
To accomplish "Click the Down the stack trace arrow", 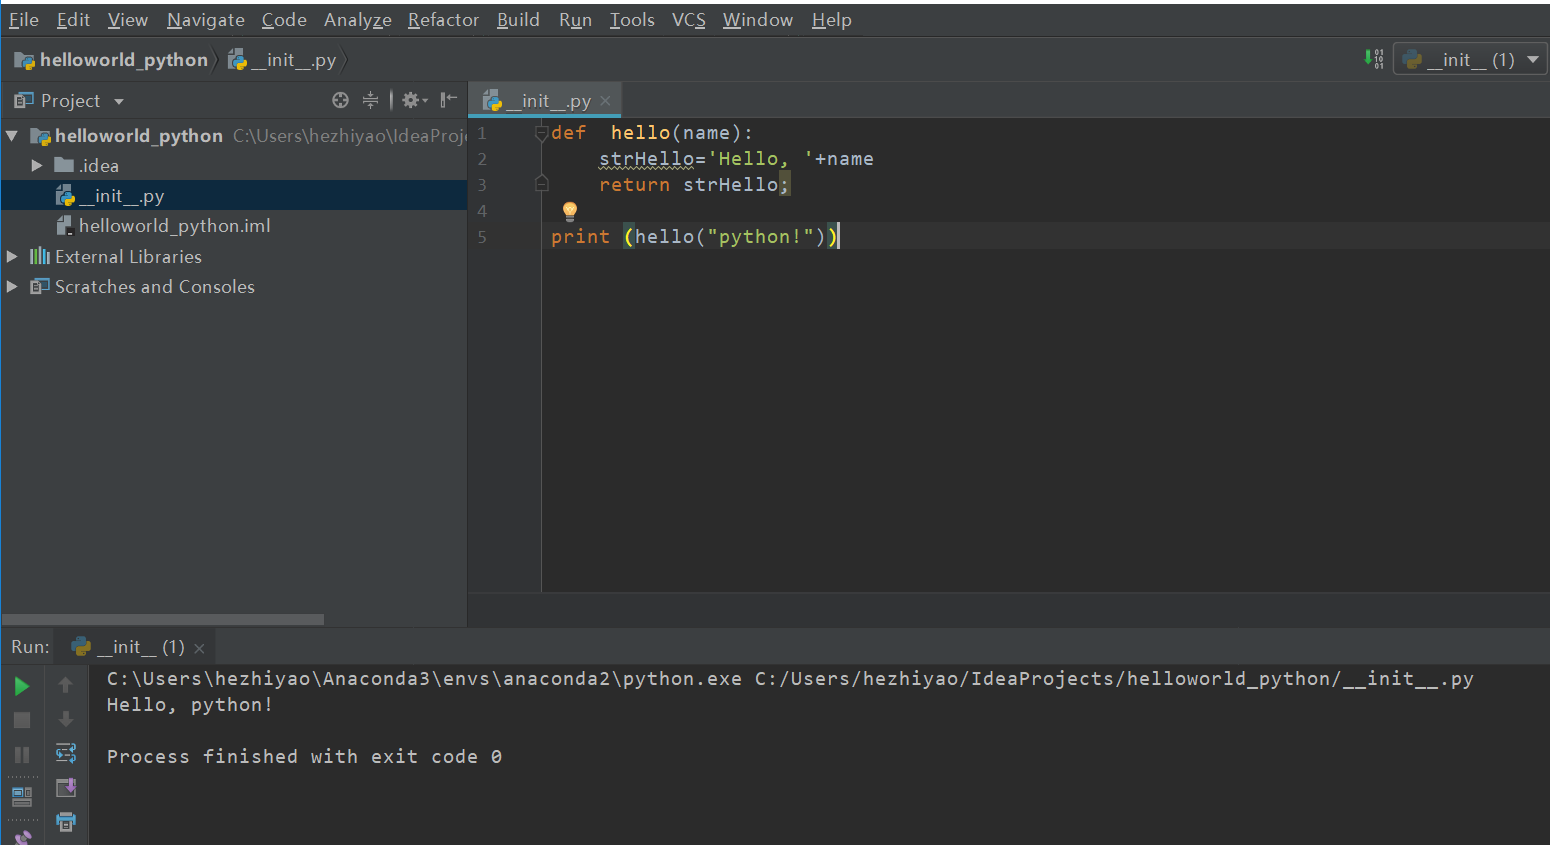I will pos(66,719).
